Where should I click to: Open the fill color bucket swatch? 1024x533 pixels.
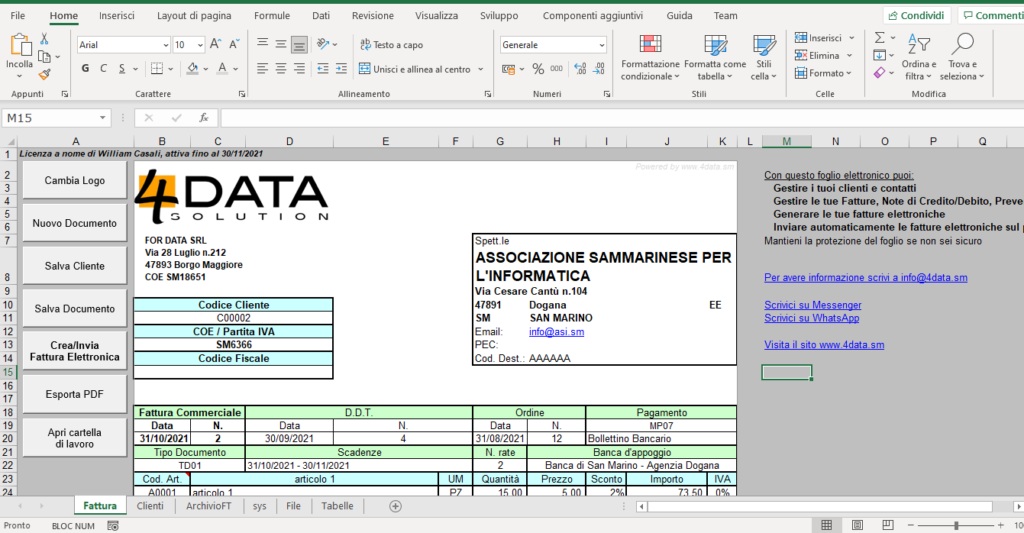[x=193, y=68]
